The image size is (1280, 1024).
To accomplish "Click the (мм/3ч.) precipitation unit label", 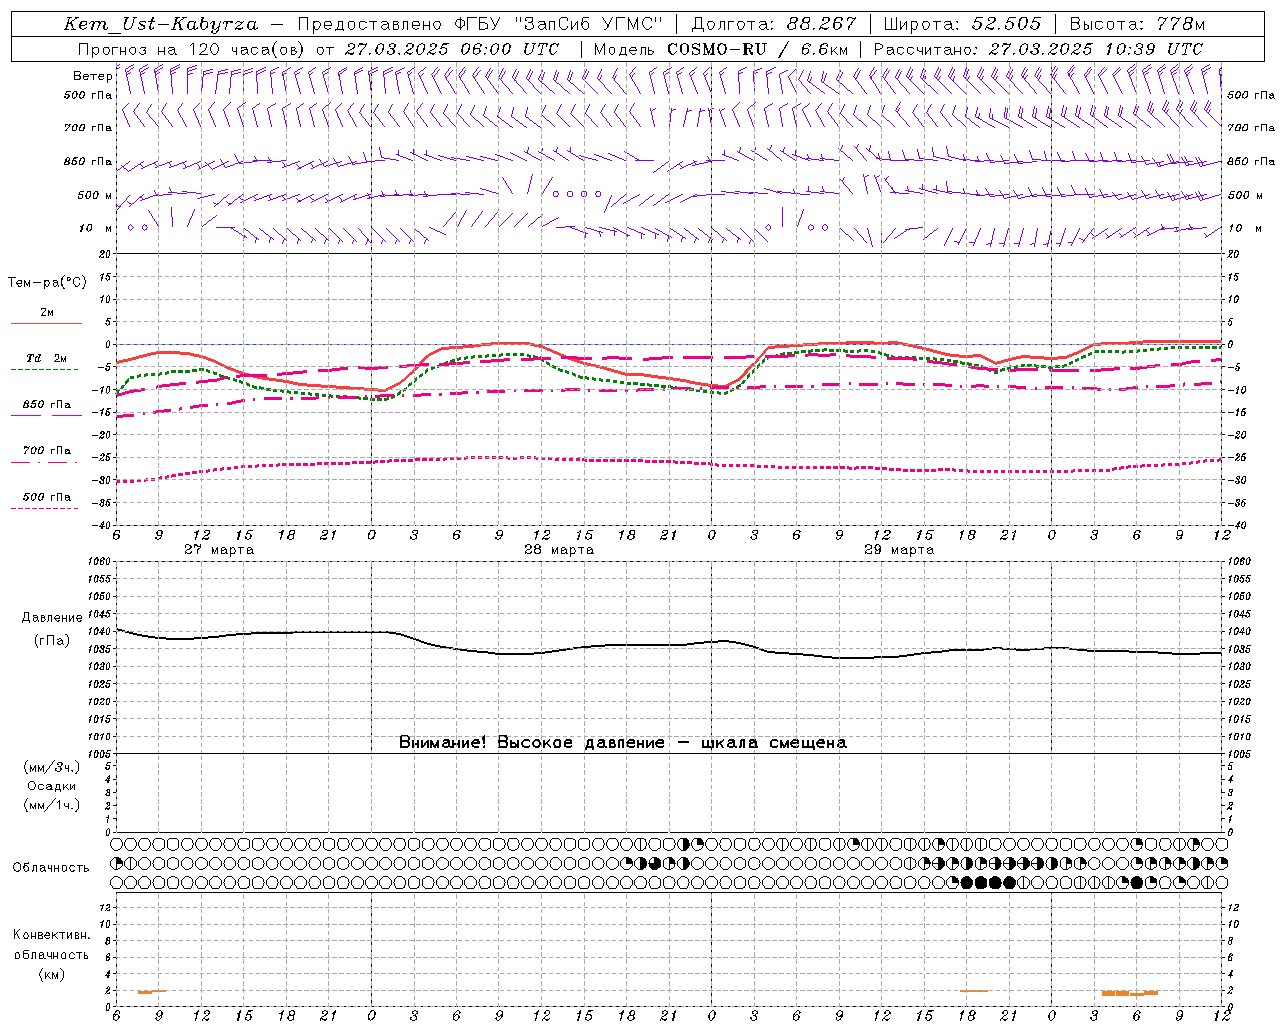I will pos(52,767).
